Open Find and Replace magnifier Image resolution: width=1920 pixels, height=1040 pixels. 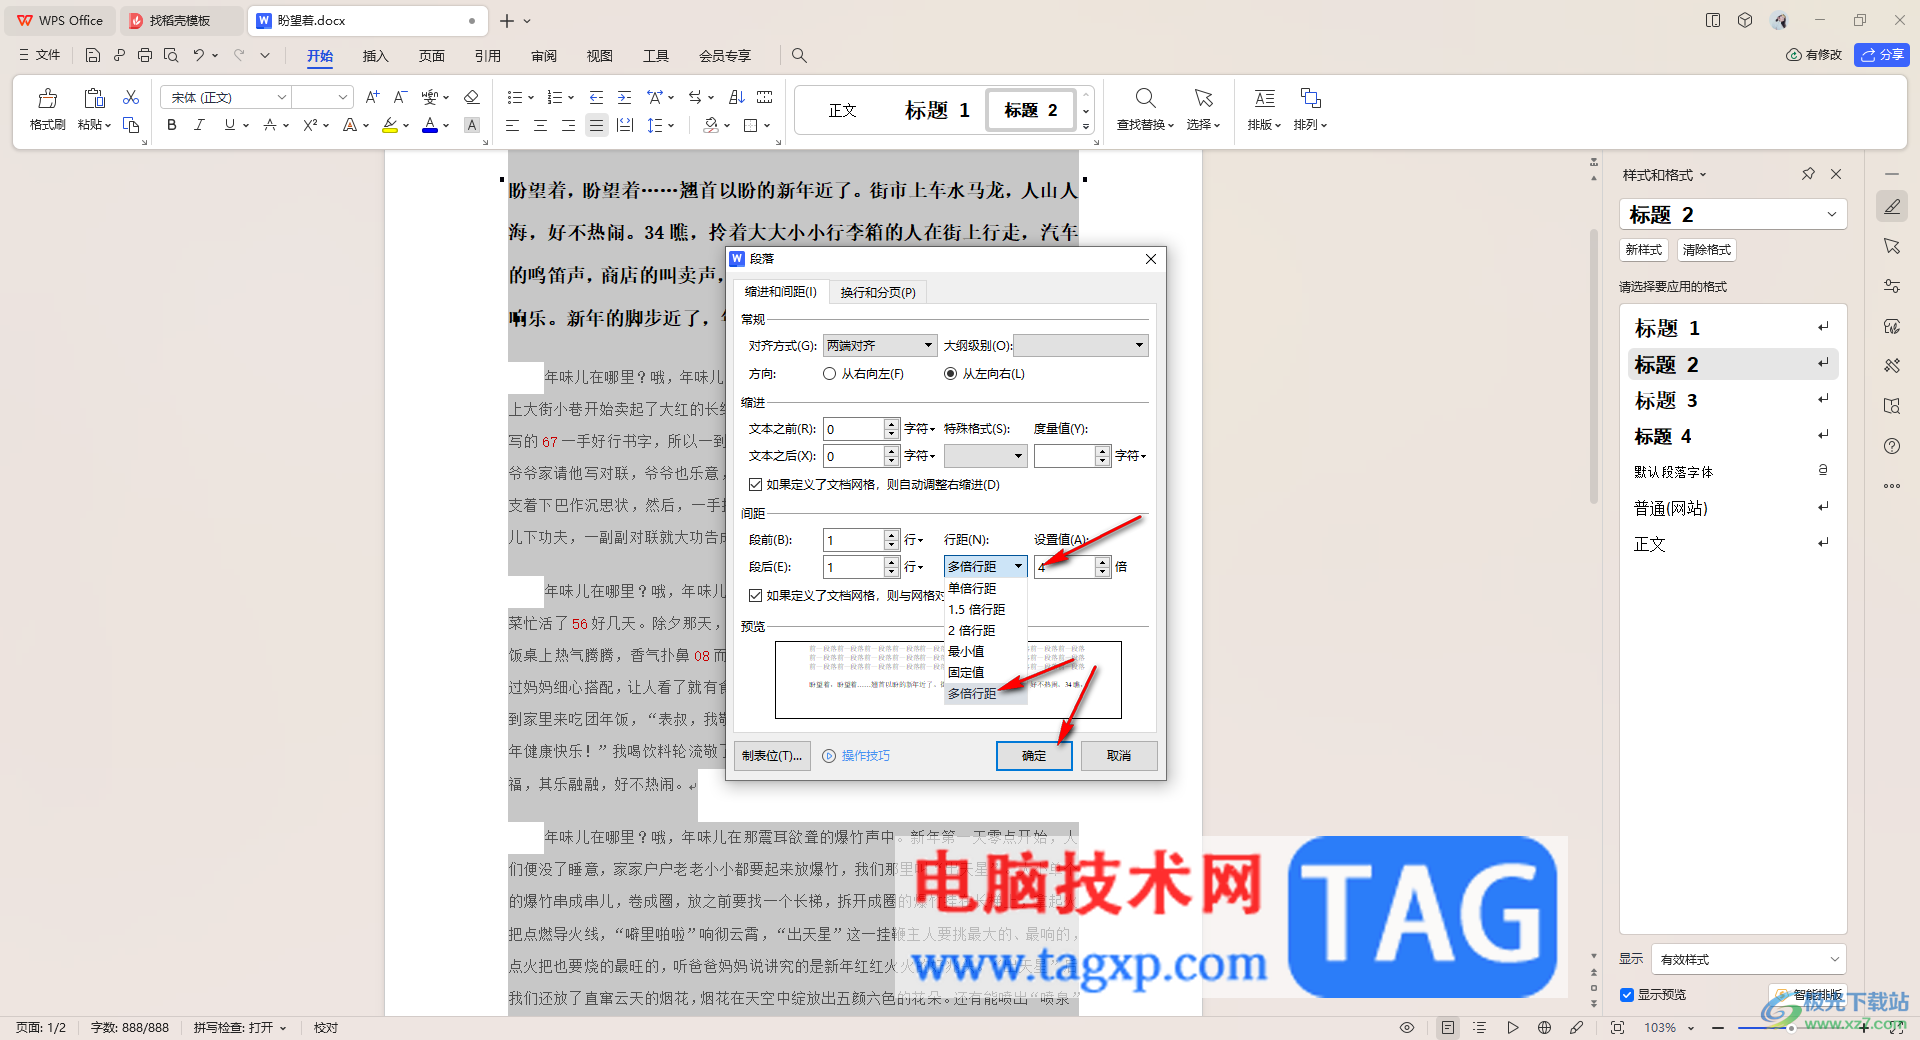[1145, 98]
